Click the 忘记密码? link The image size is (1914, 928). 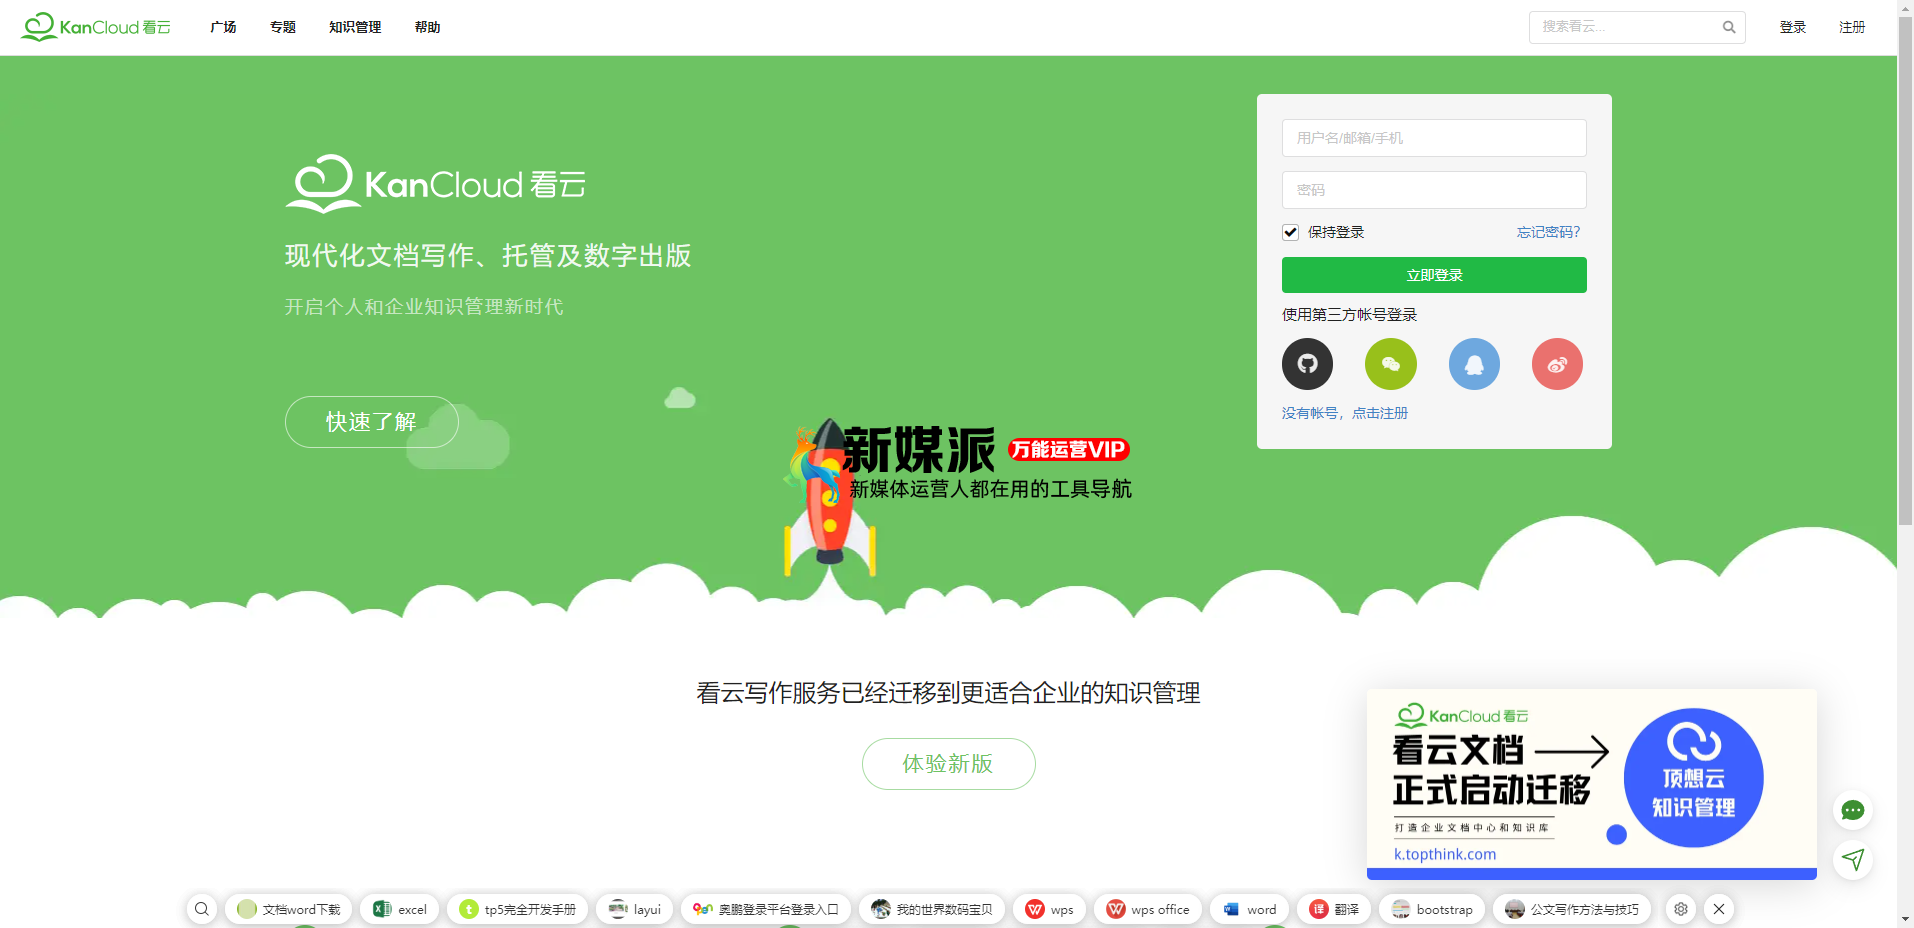(1548, 232)
